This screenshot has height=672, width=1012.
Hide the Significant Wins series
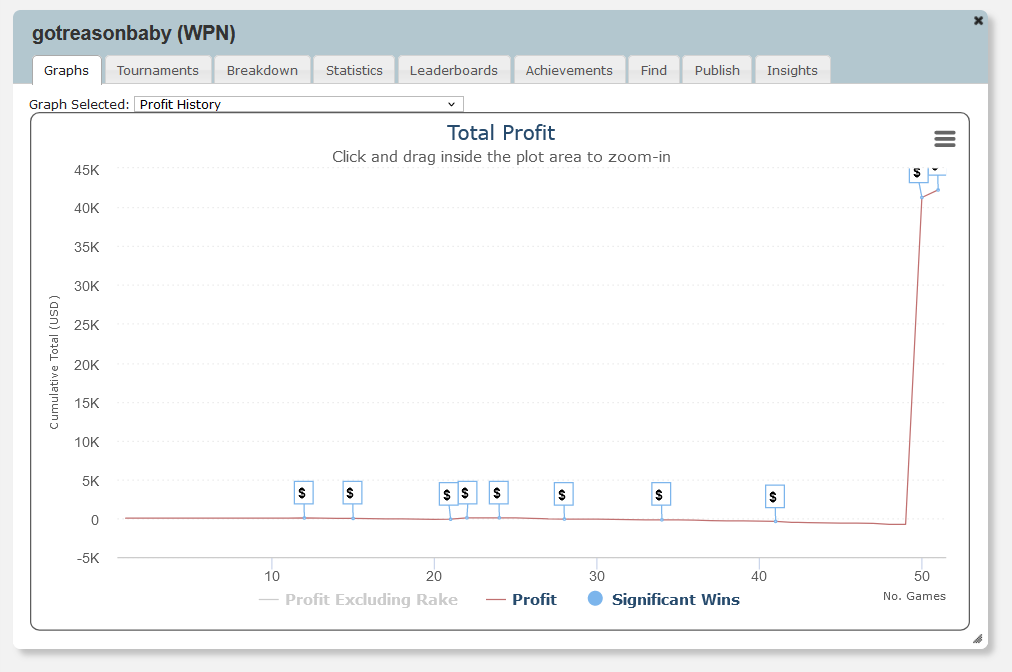(675, 600)
